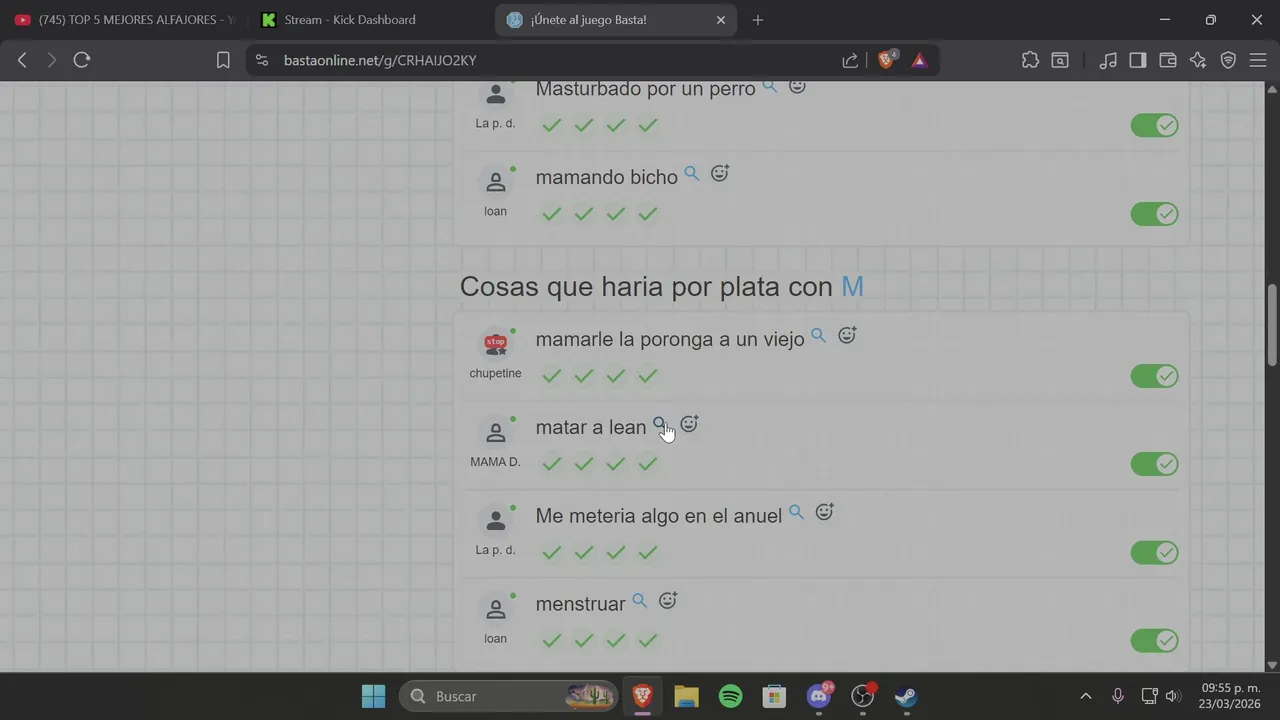
Task: Disable approval for "mamarle la poronga a un viejo"
Action: coord(1154,376)
